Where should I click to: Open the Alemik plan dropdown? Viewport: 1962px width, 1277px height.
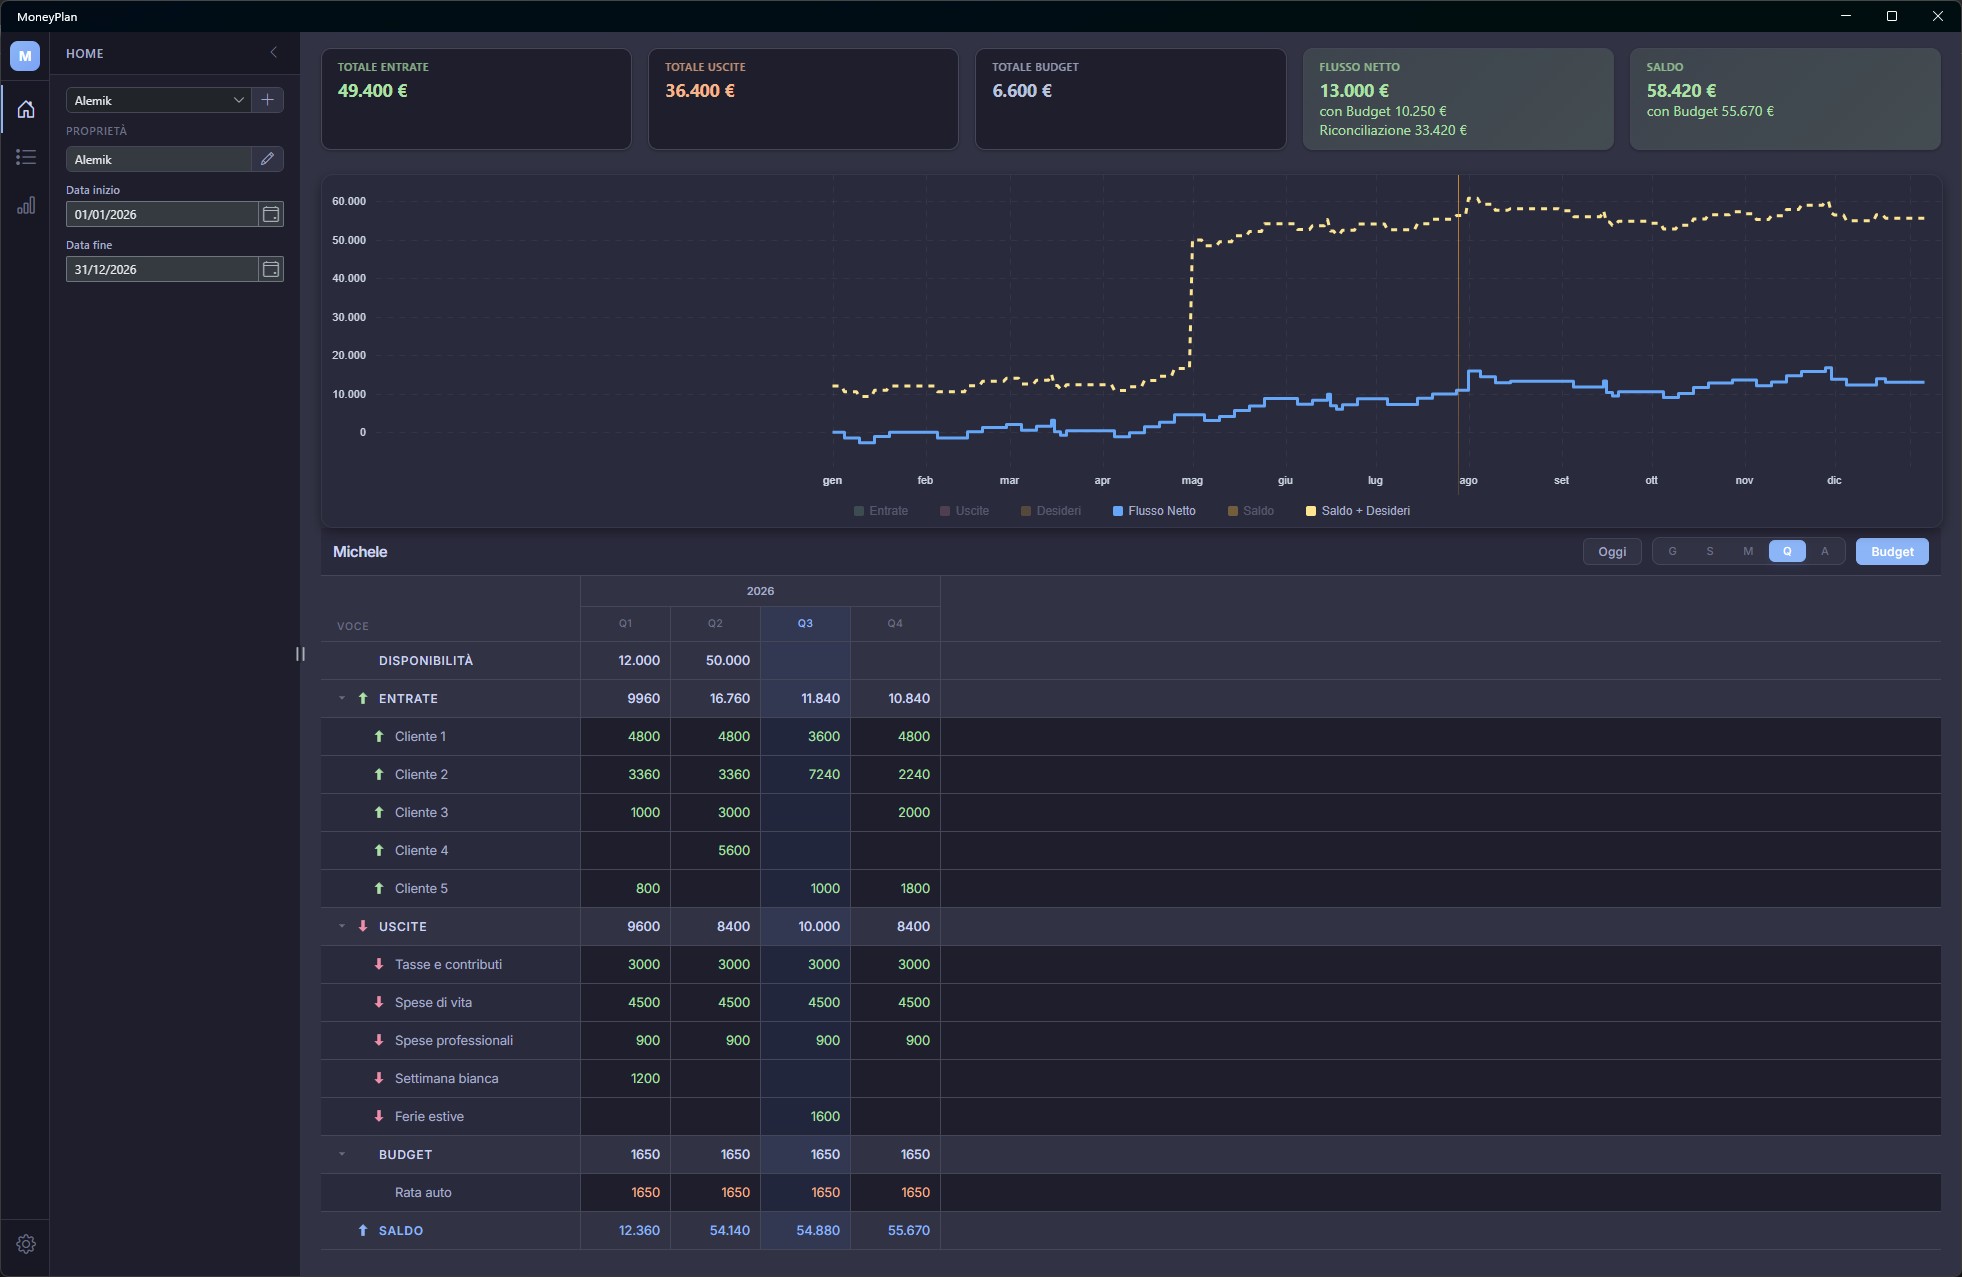coord(158,100)
